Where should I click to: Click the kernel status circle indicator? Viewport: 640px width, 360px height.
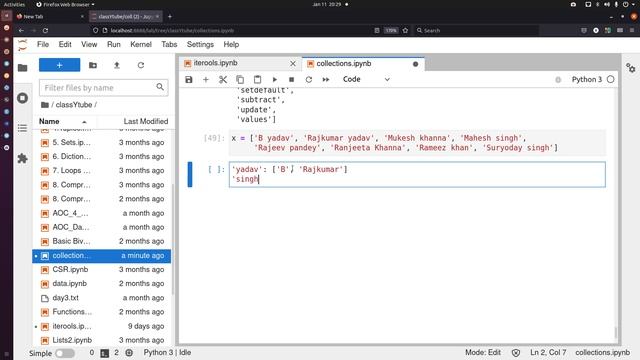(611, 79)
